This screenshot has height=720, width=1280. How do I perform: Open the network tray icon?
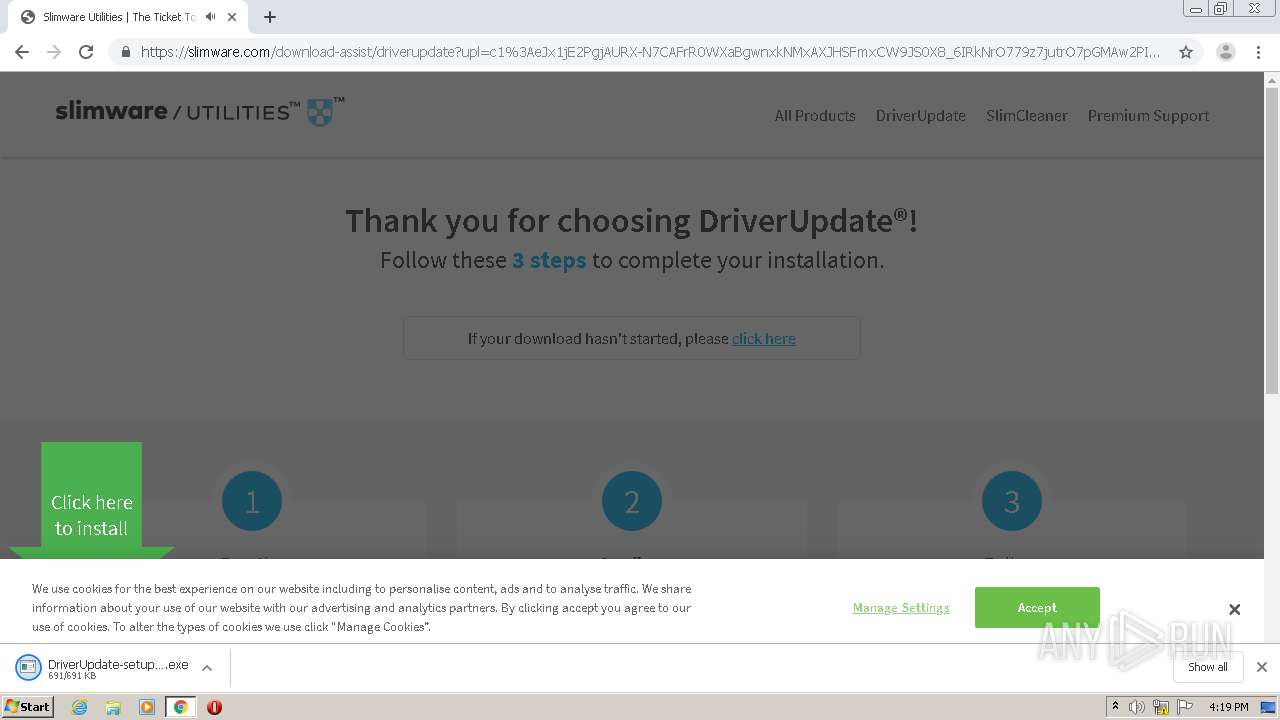pyautogui.click(x=1161, y=707)
